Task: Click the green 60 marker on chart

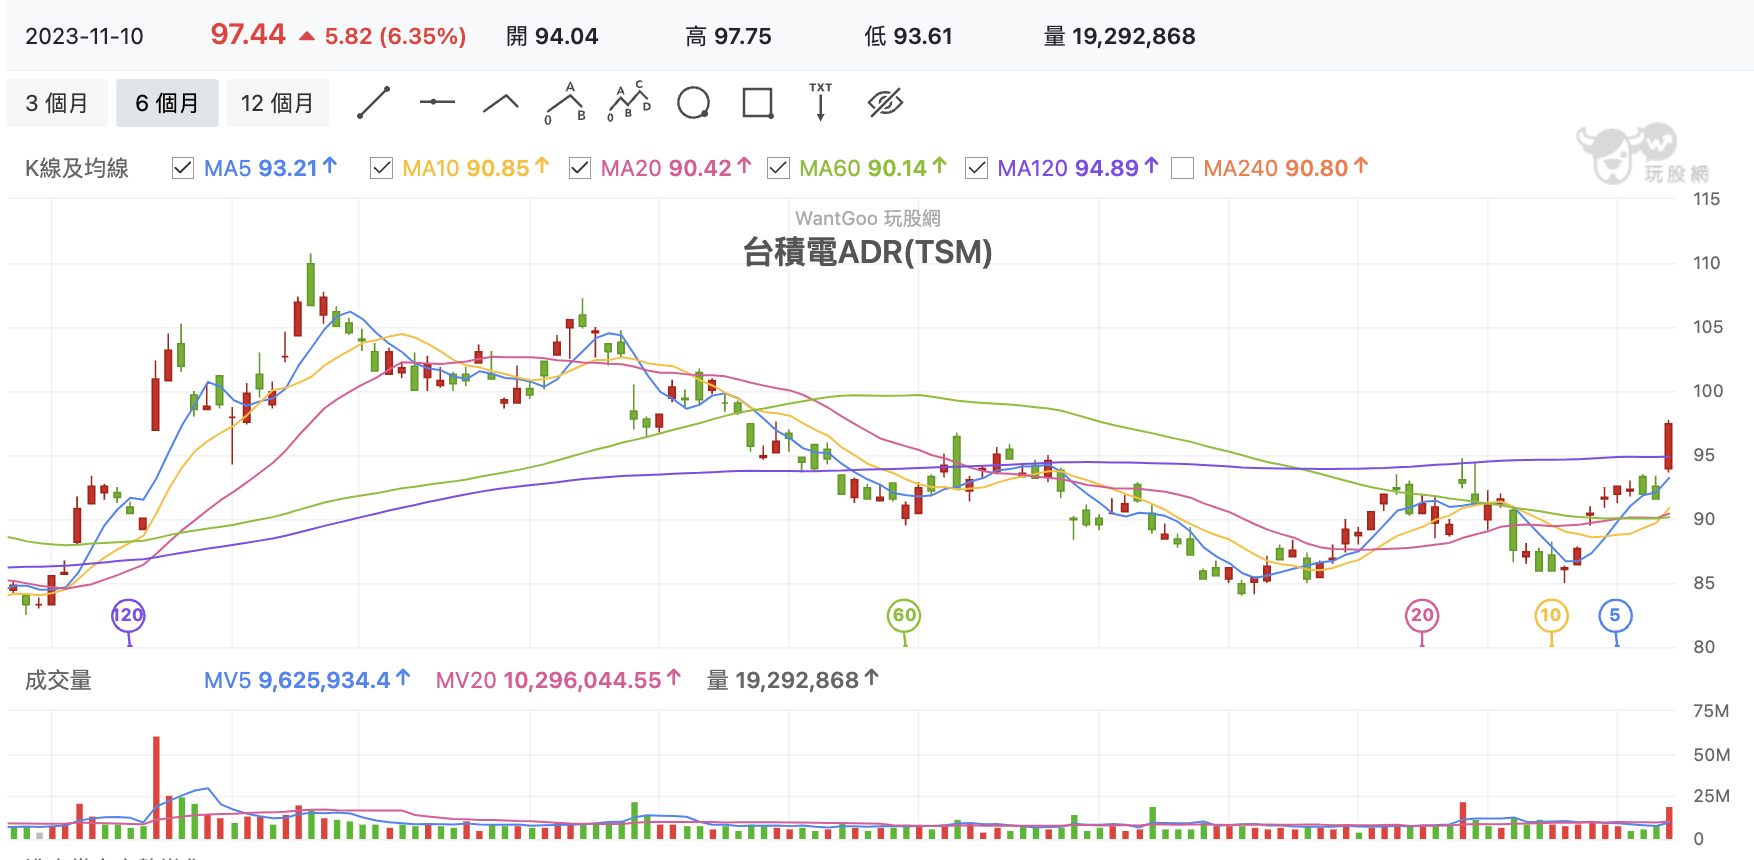Action: point(904,615)
